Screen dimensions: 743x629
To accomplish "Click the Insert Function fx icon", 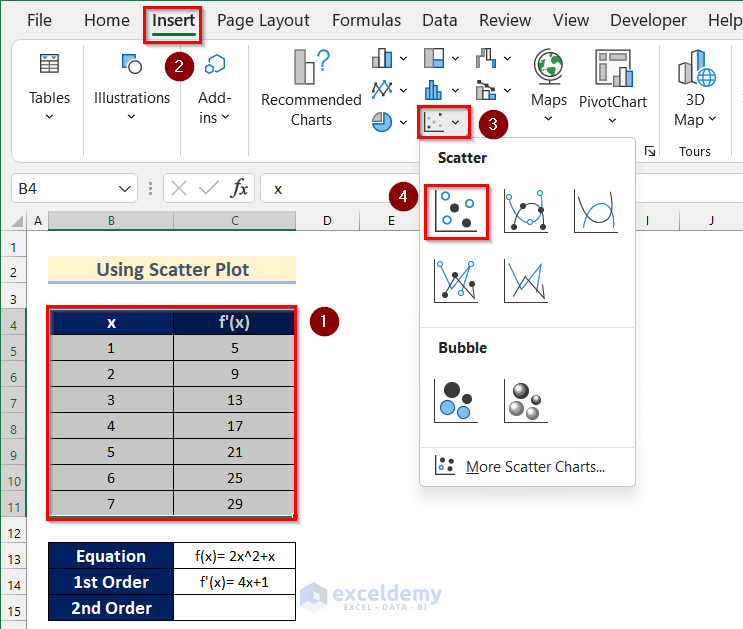I will pos(239,189).
